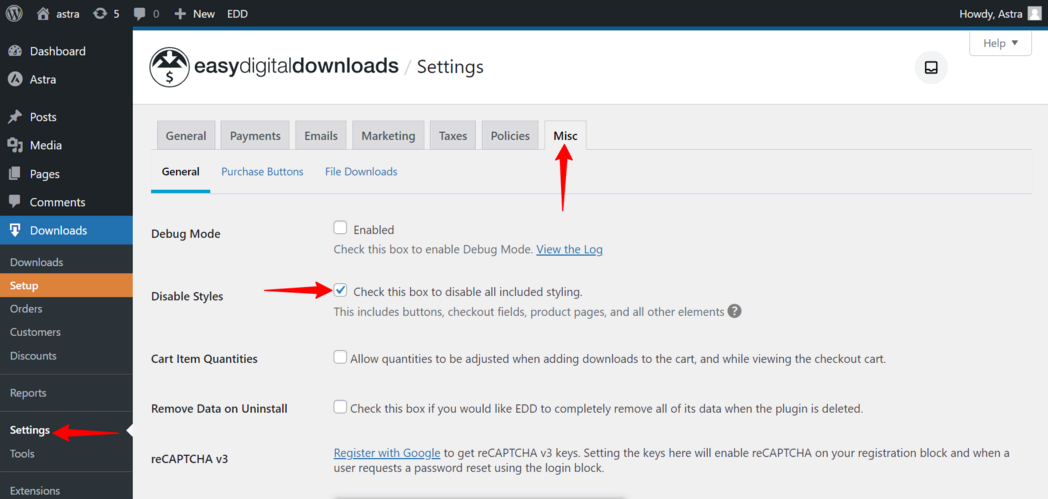Open the notifications inbox icon

click(x=931, y=68)
